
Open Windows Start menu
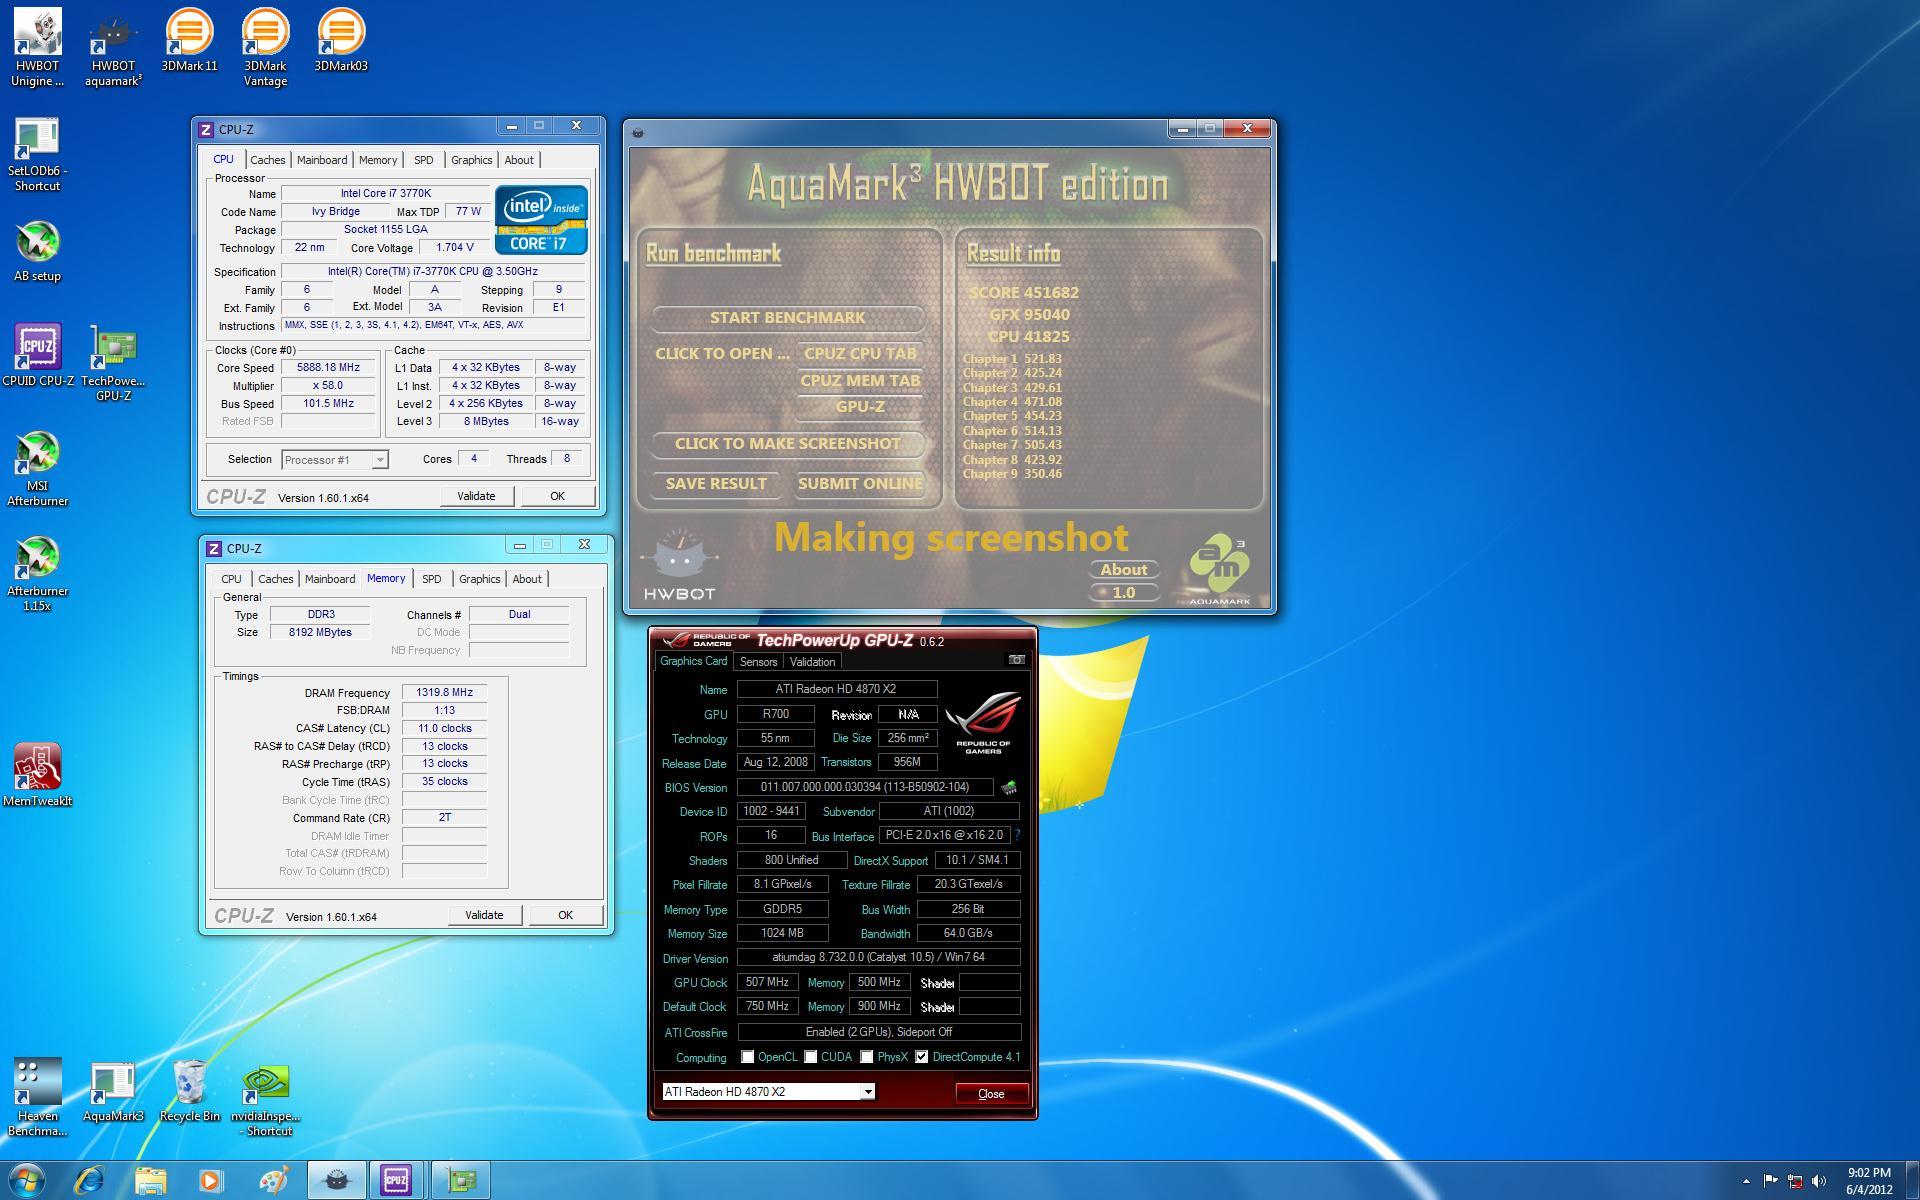[x=27, y=1181]
